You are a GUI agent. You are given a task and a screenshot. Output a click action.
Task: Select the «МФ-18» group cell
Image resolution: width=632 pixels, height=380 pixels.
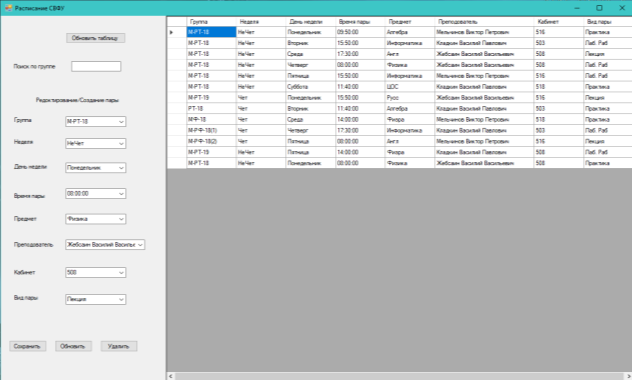click(x=212, y=119)
